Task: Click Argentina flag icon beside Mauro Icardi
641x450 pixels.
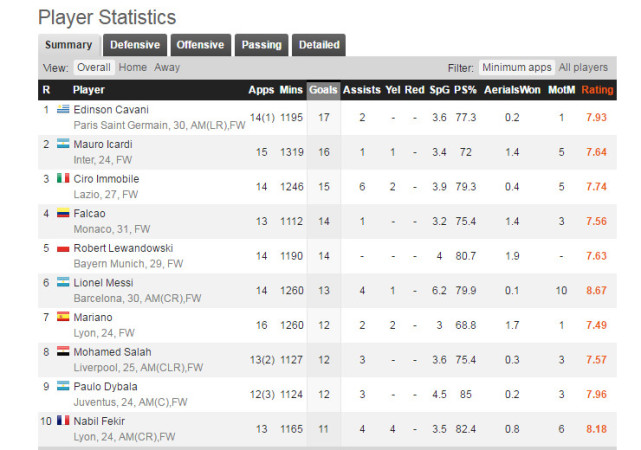Action: 63,143
